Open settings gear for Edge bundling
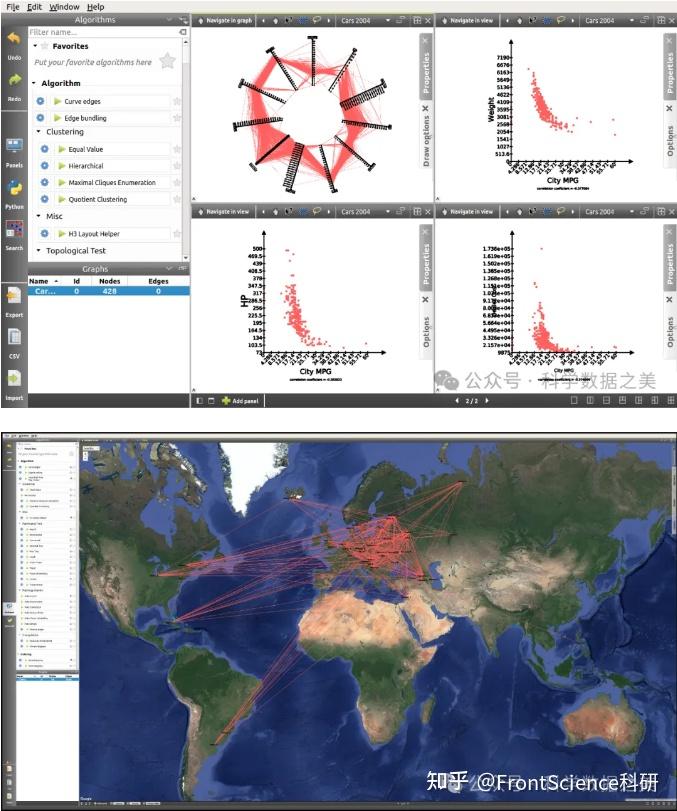Image resolution: width=677 pixels, height=811 pixels. click(x=40, y=118)
